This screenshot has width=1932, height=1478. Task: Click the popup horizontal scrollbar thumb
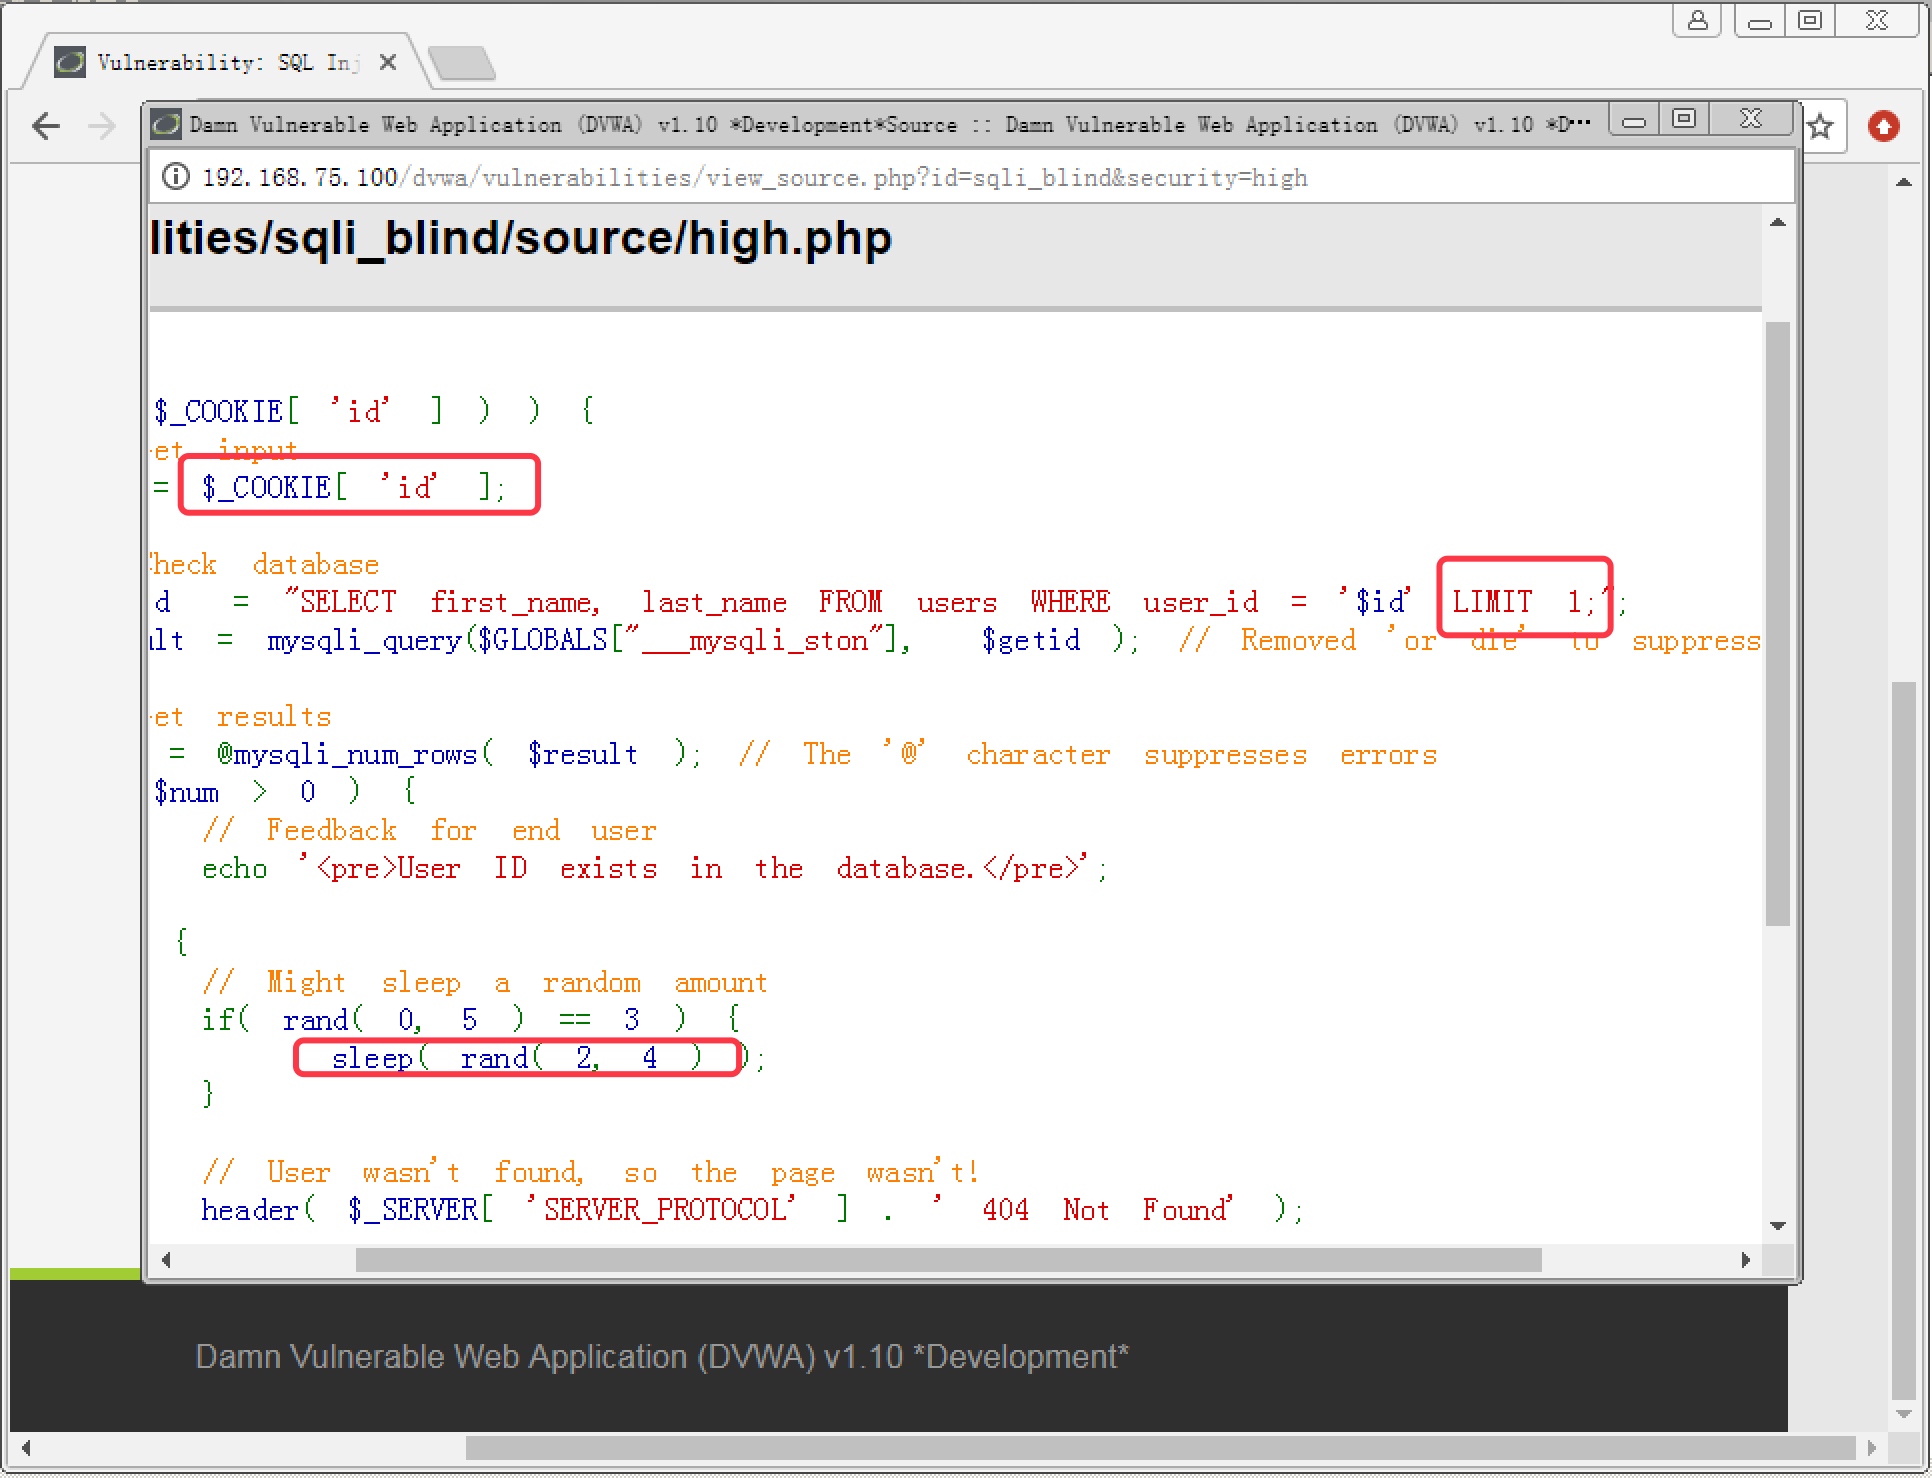pyautogui.click(x=948, y=1260)
